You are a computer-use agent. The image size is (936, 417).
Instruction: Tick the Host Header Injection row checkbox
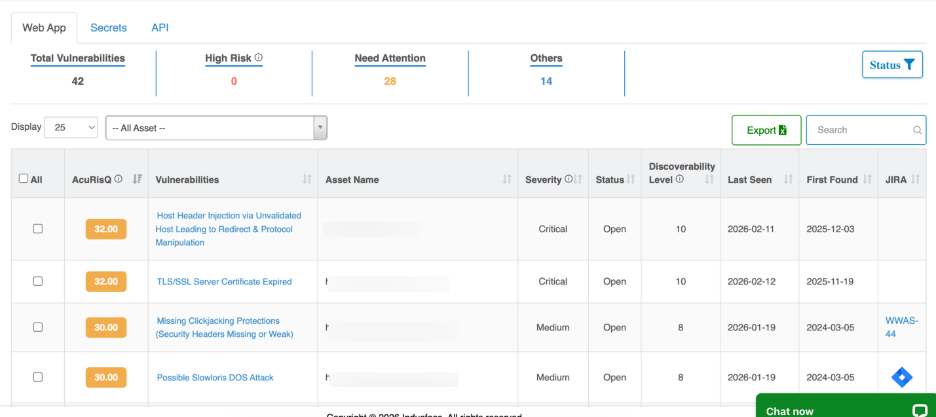point(38,229)
